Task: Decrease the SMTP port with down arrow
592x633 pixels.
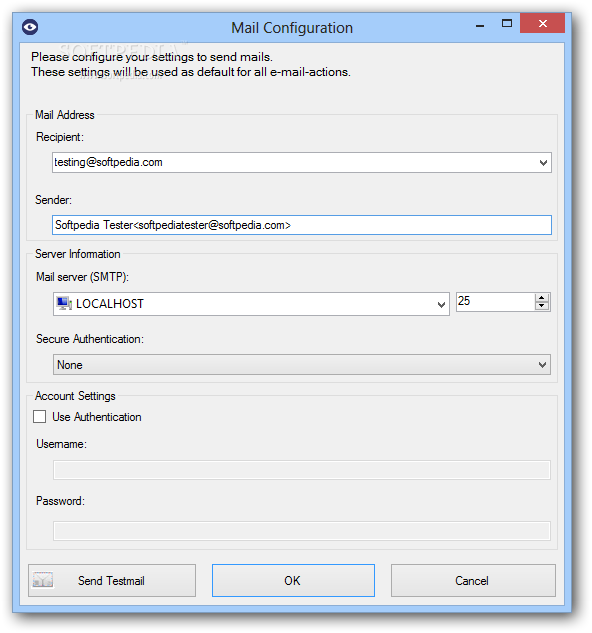Action: (542, 306)
